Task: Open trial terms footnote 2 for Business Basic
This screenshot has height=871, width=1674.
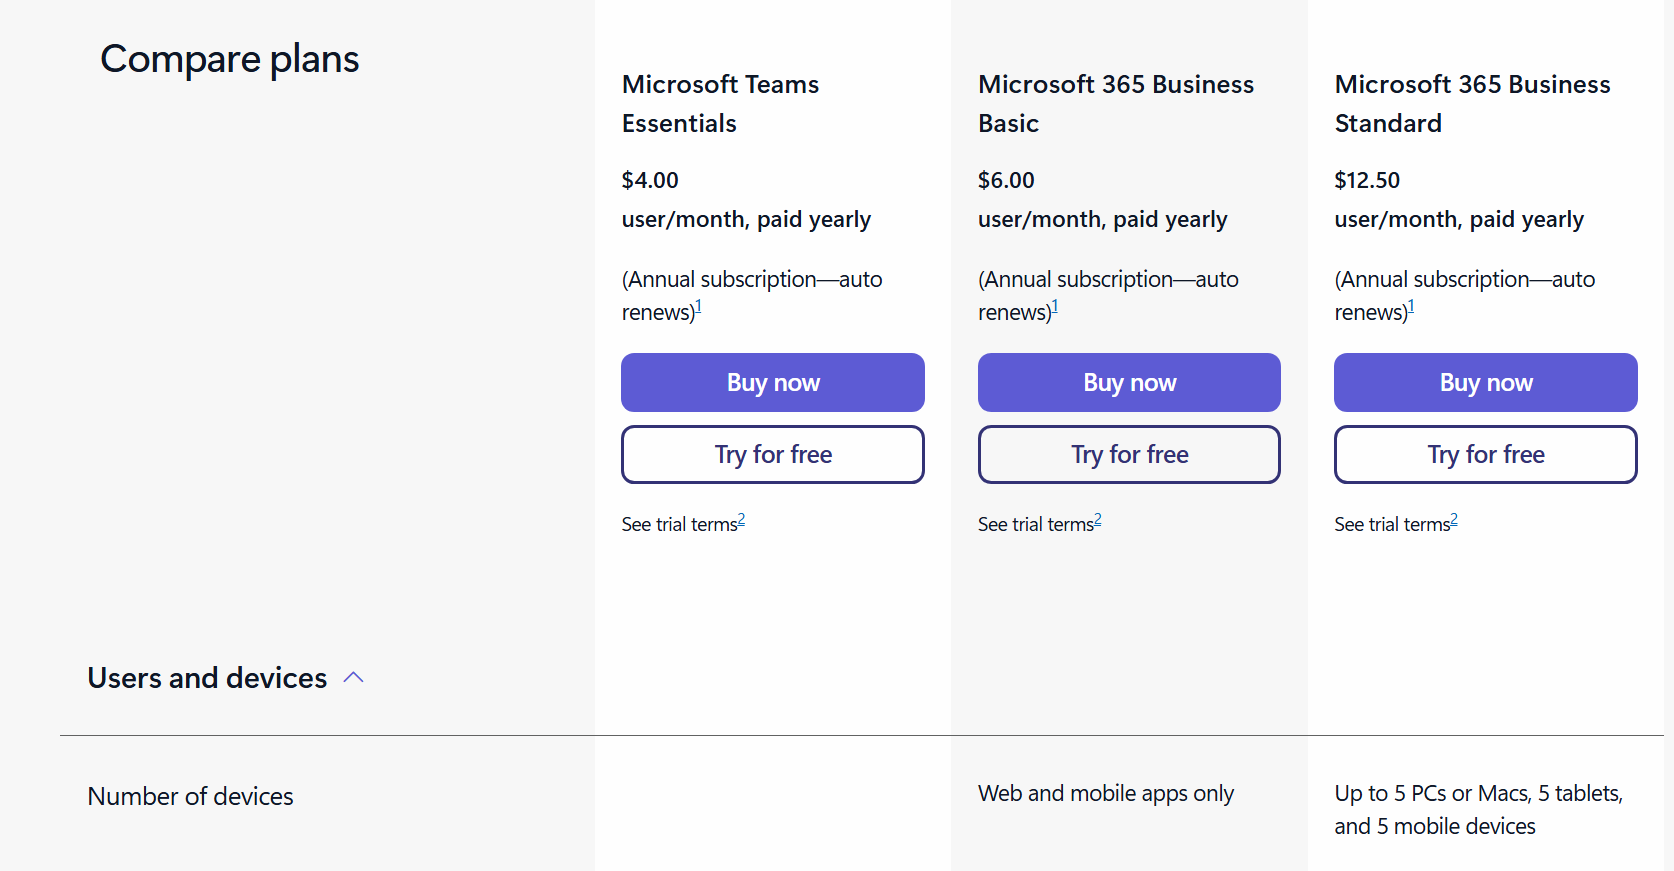Action: (1098, 520)
